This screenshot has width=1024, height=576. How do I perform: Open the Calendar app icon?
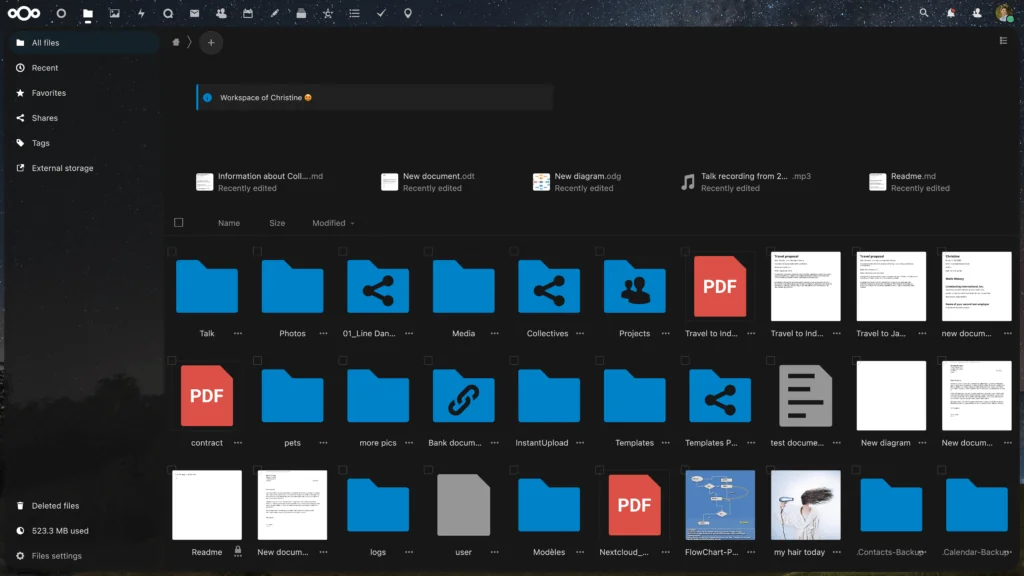click(x=248, y=13)
